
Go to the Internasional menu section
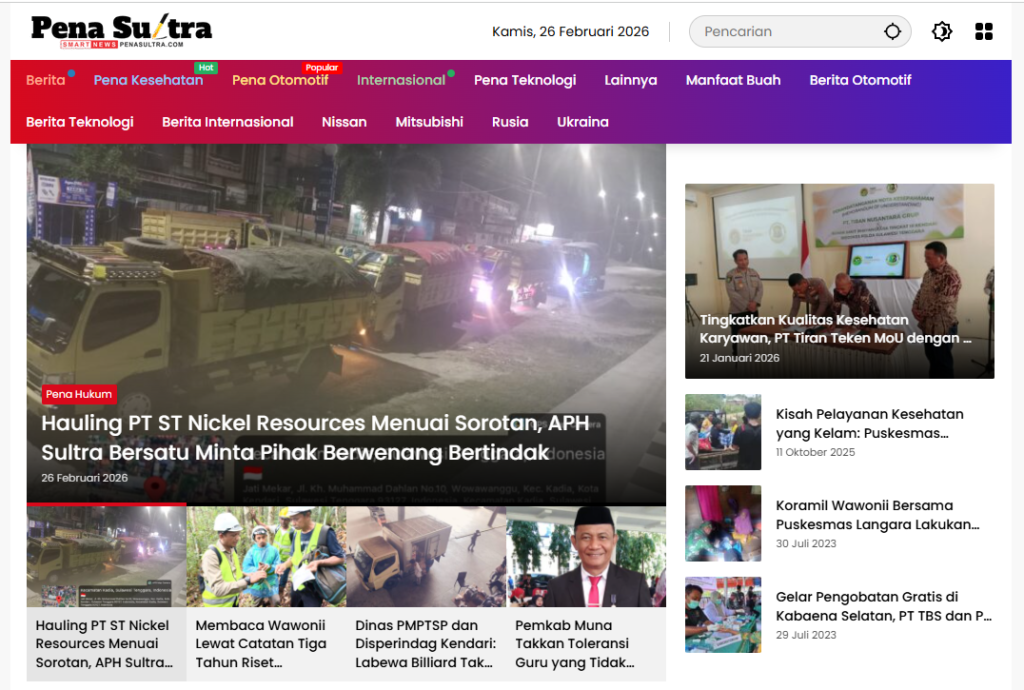pos(401,80)
